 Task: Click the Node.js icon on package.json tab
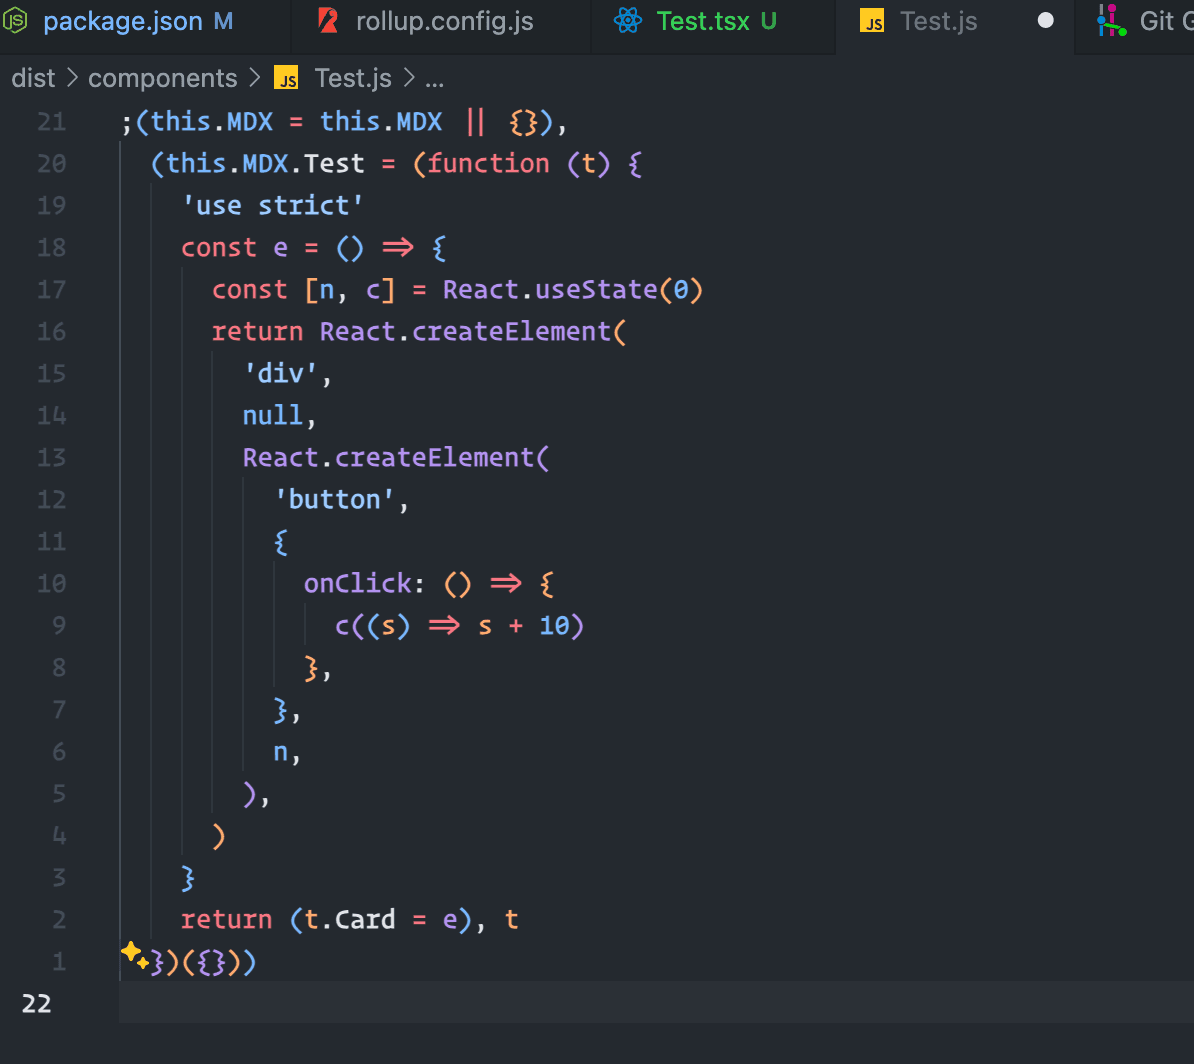click(x=18, y=21)
